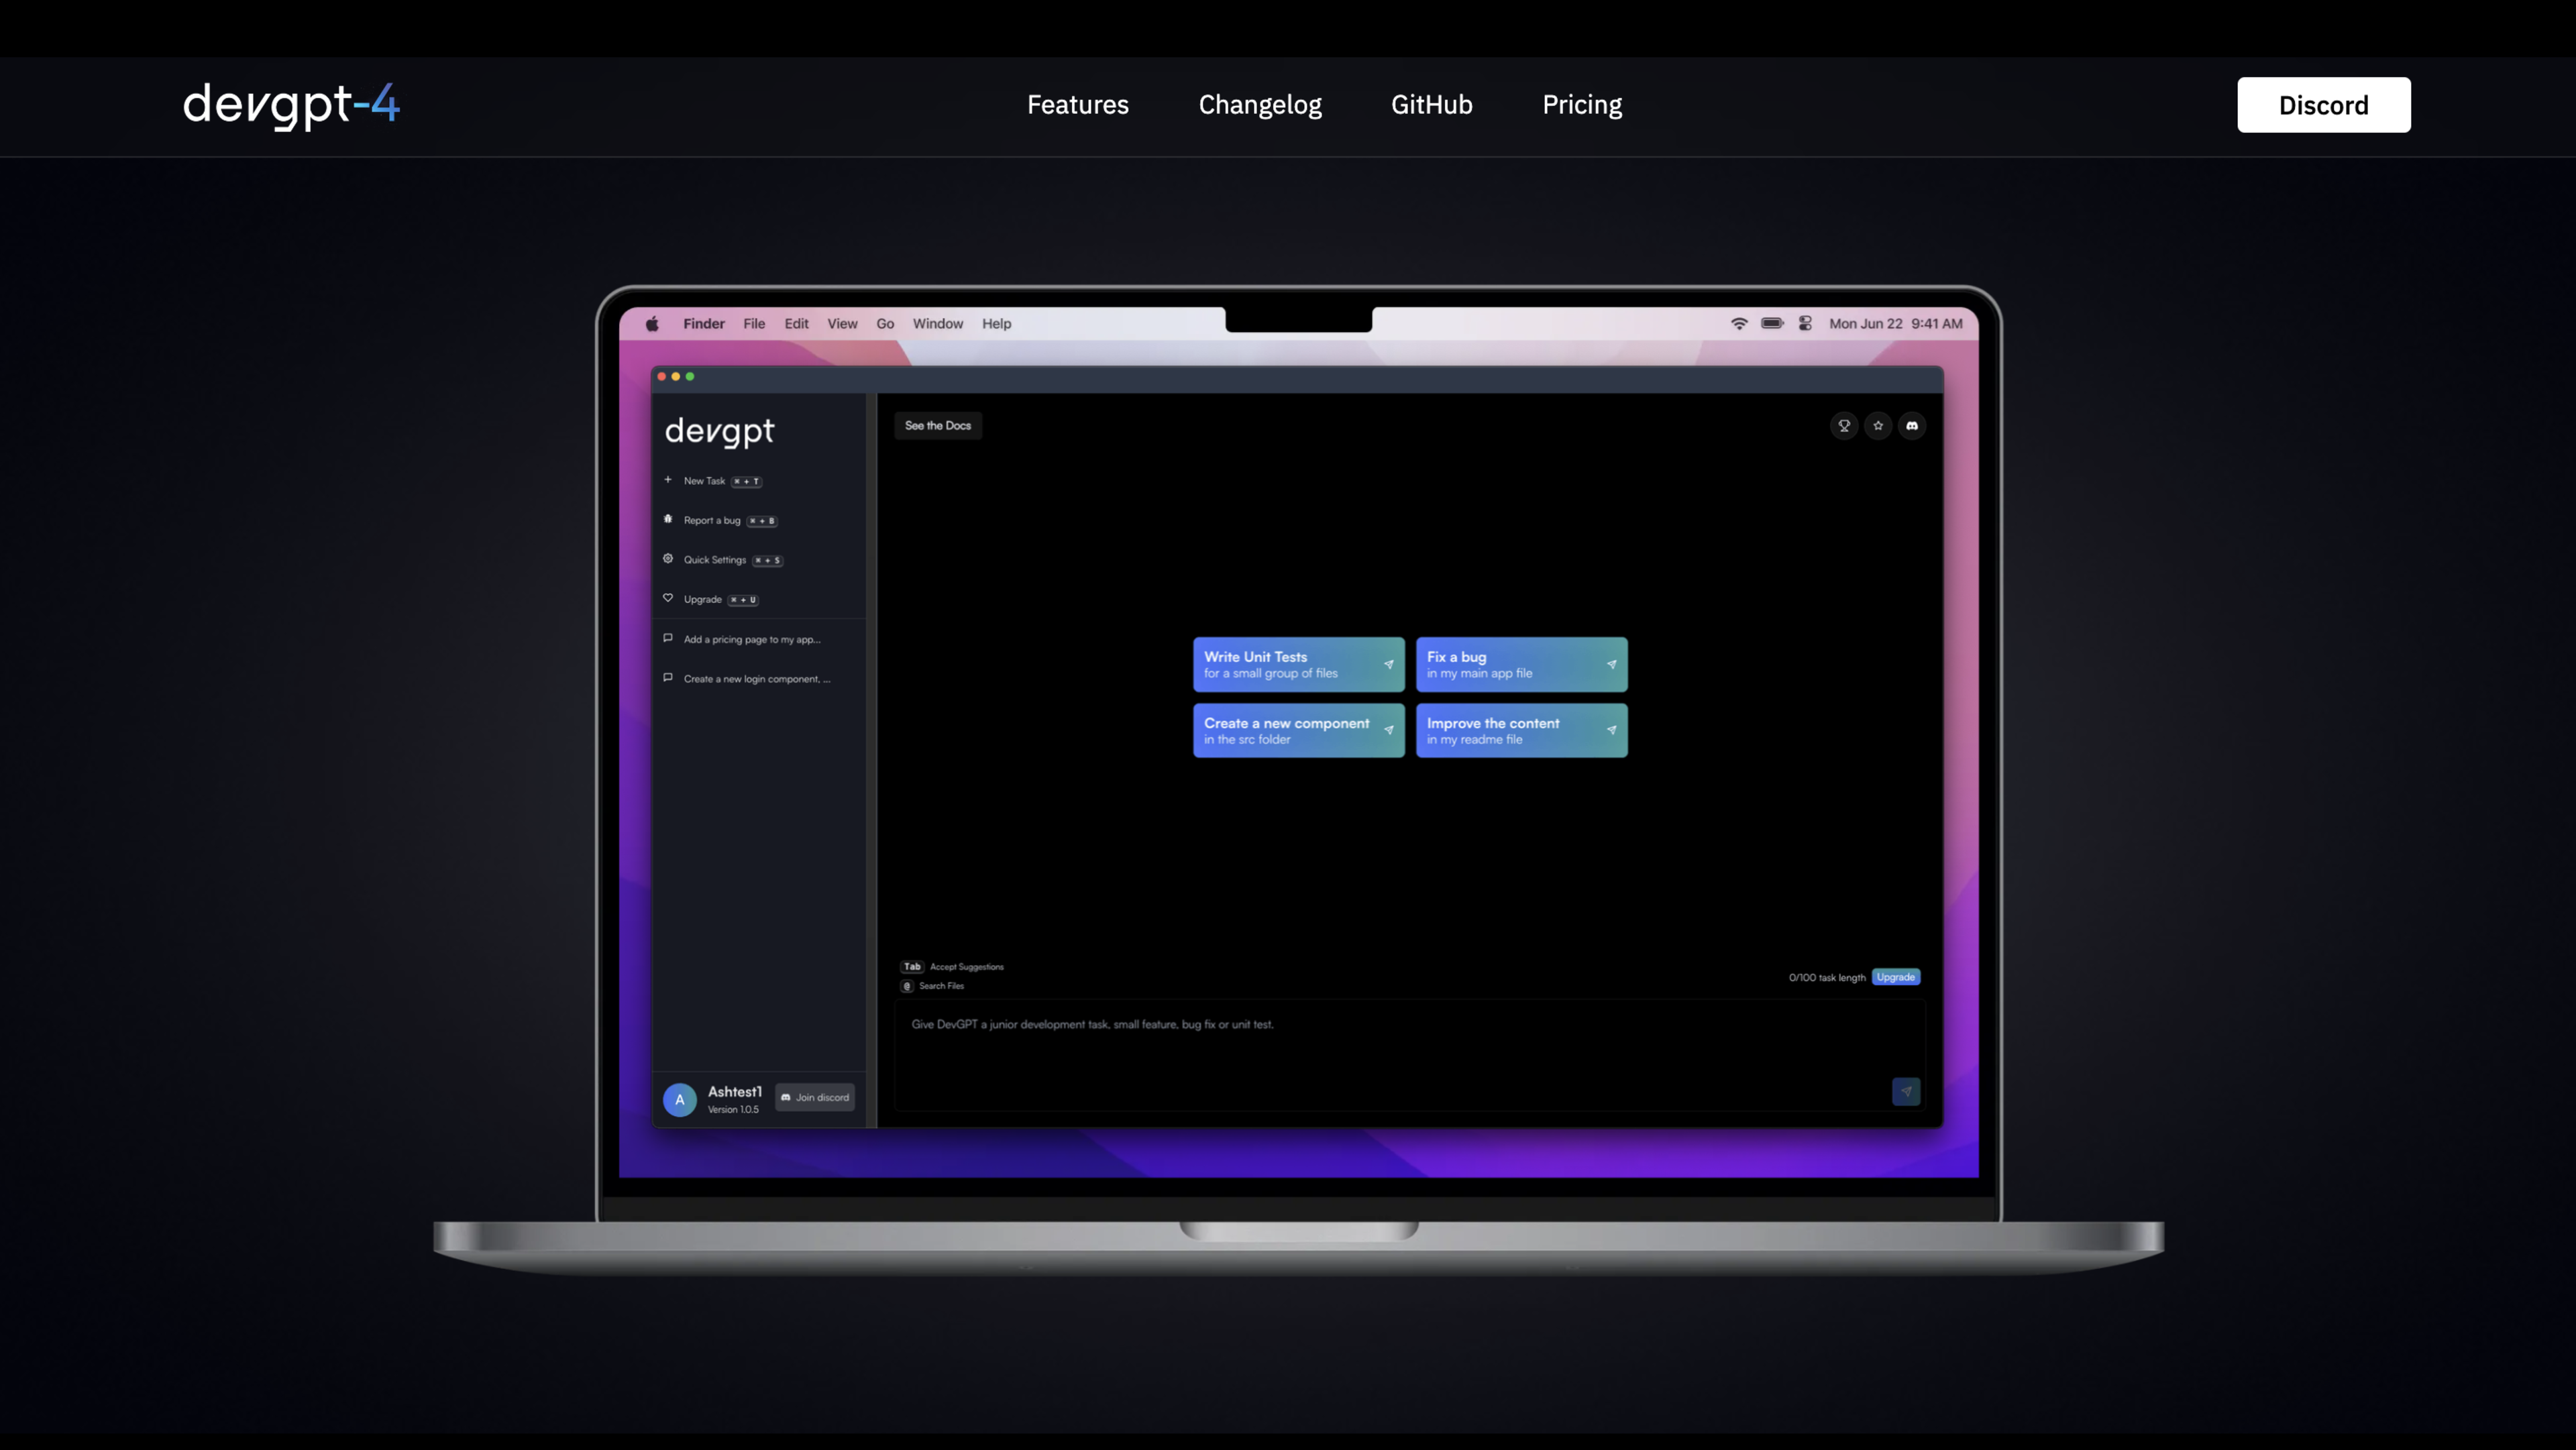
Task: Click the white Discord button
Action: [2324, 105]
